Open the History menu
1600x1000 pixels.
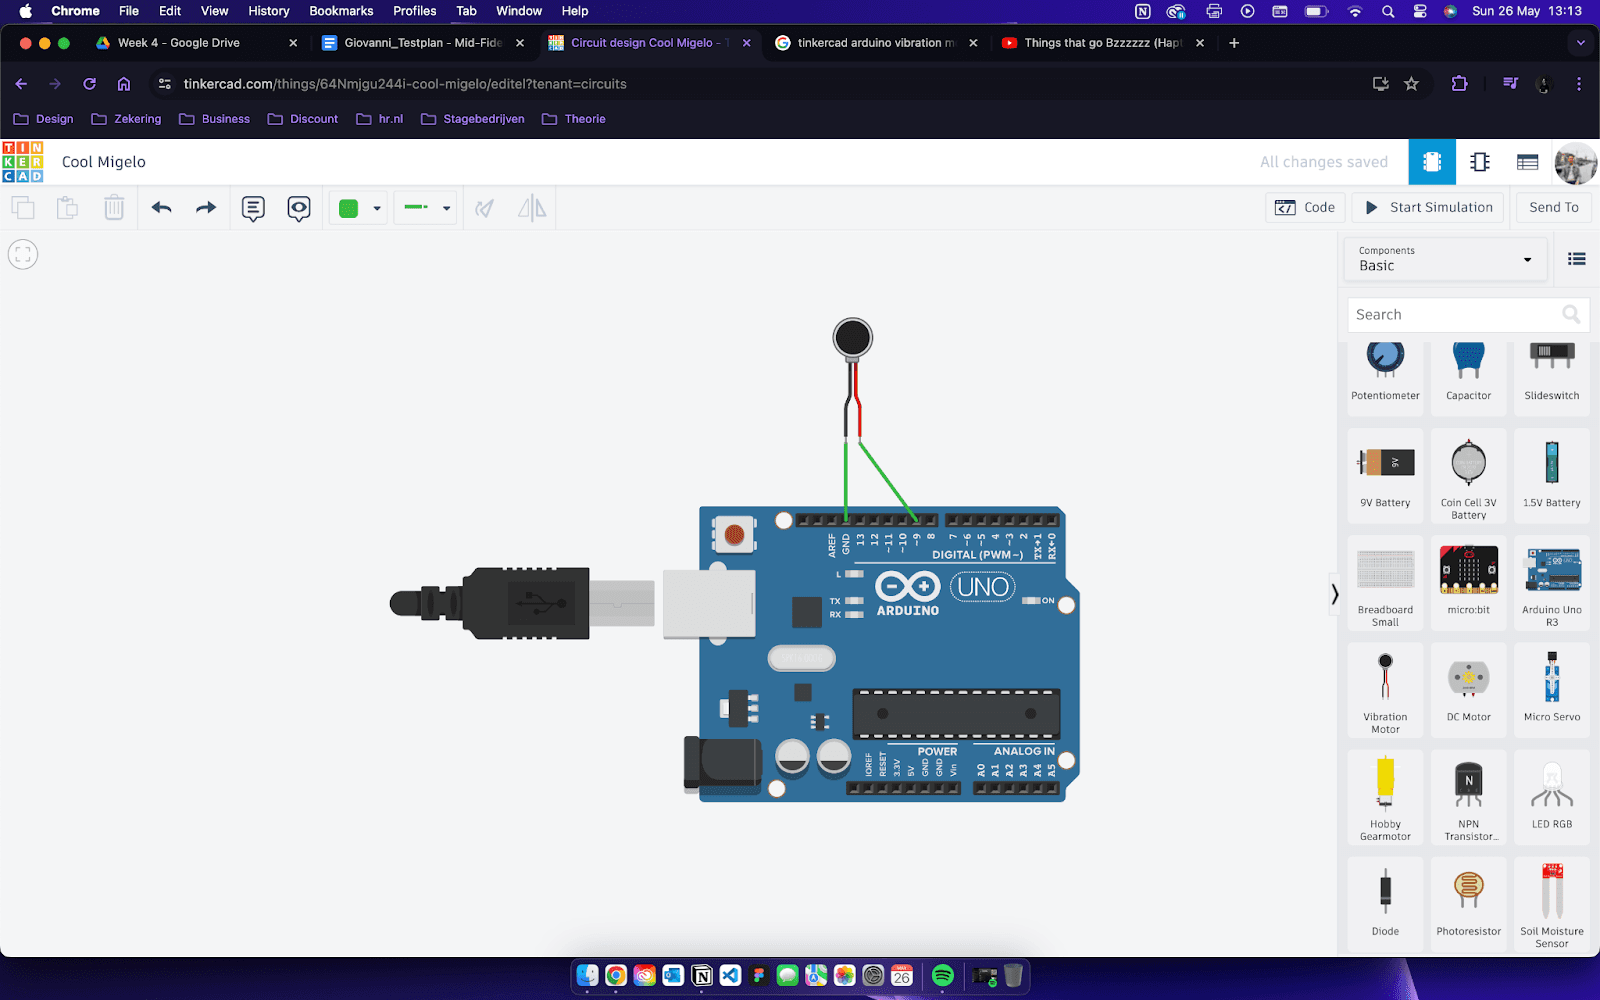tap(269, 11)
